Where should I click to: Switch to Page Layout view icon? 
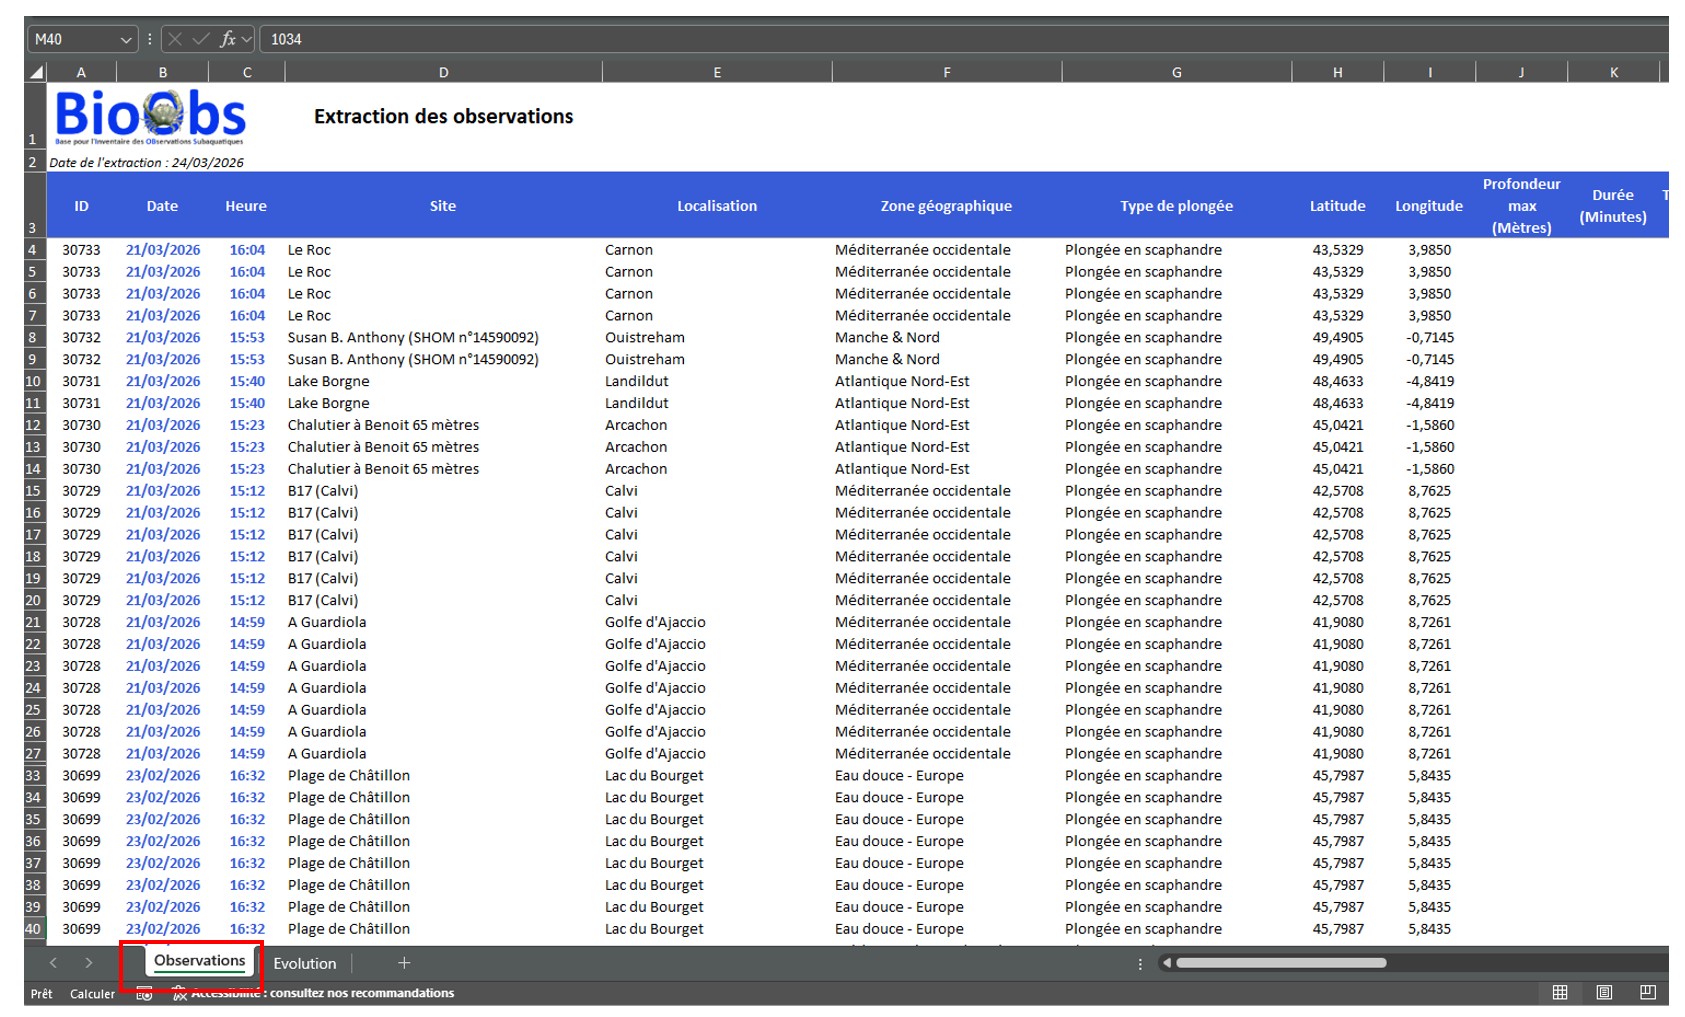(1604, 992)
